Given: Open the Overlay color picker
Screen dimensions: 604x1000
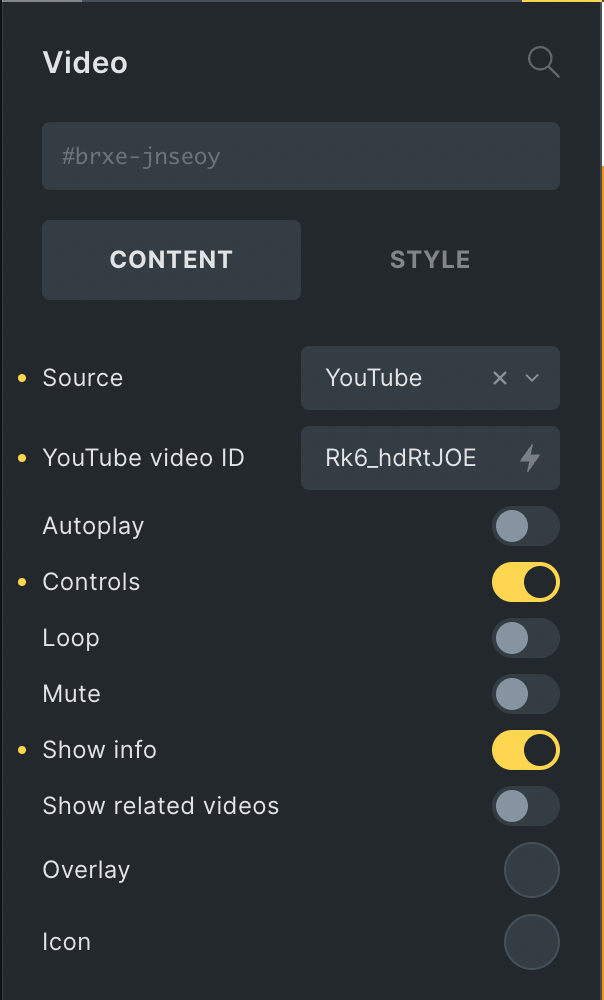Looking at the screenshot, I should 531,870.
